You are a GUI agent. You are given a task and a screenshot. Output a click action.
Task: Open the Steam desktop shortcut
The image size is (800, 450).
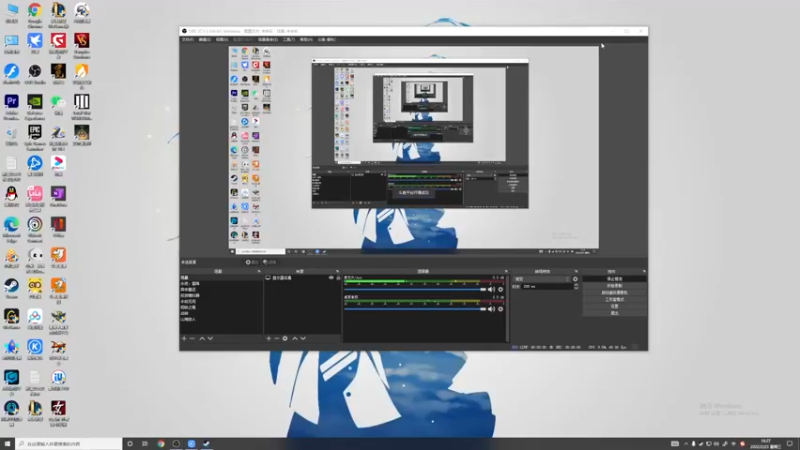pyautogui.click(x=11, y=287)
